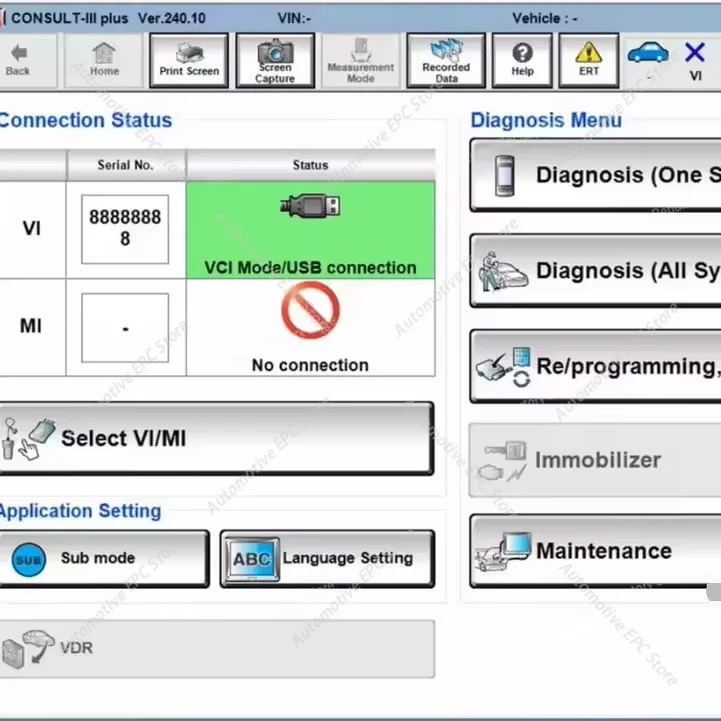Viewport: 721px width, 721px height.
Task: Click the ERT warning triangle button
Action: click(x=589, y=60)
